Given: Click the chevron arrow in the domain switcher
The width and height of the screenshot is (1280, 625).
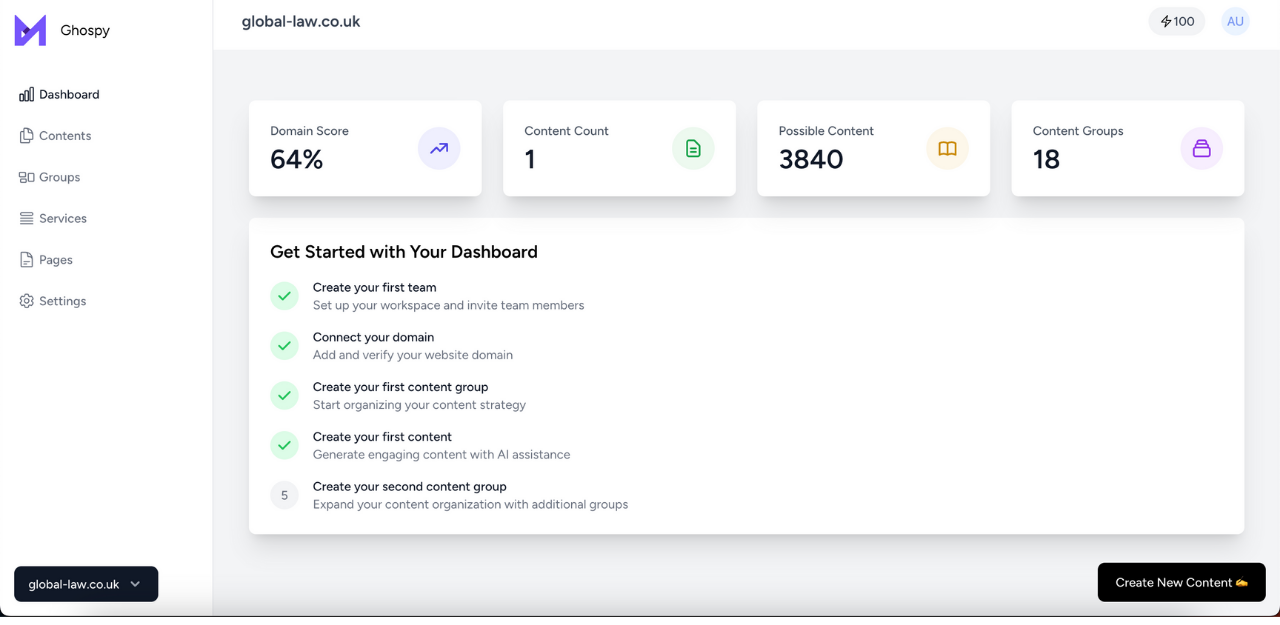Looking at the screenshot, I should (x=135, y=584).
